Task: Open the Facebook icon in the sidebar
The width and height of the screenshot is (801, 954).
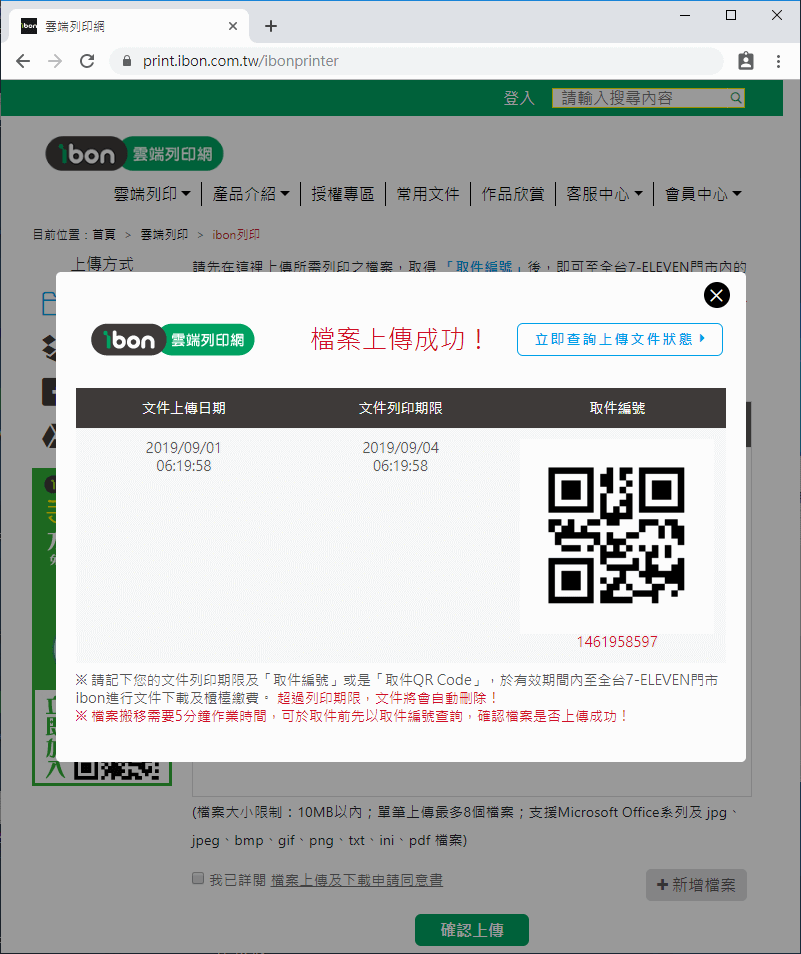Action: [x=50, y=392]
